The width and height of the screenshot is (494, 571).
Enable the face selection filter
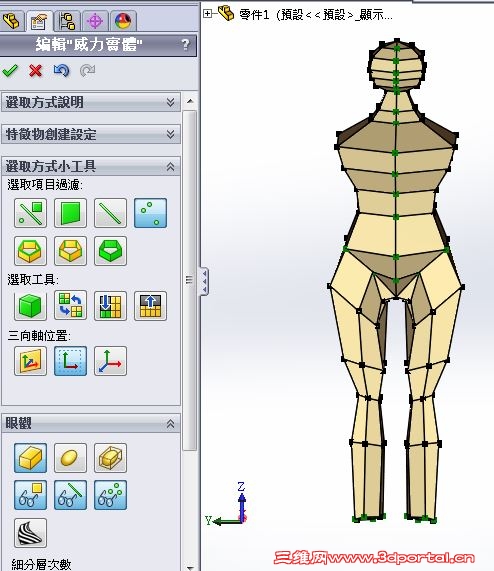(x=70, y=213)
